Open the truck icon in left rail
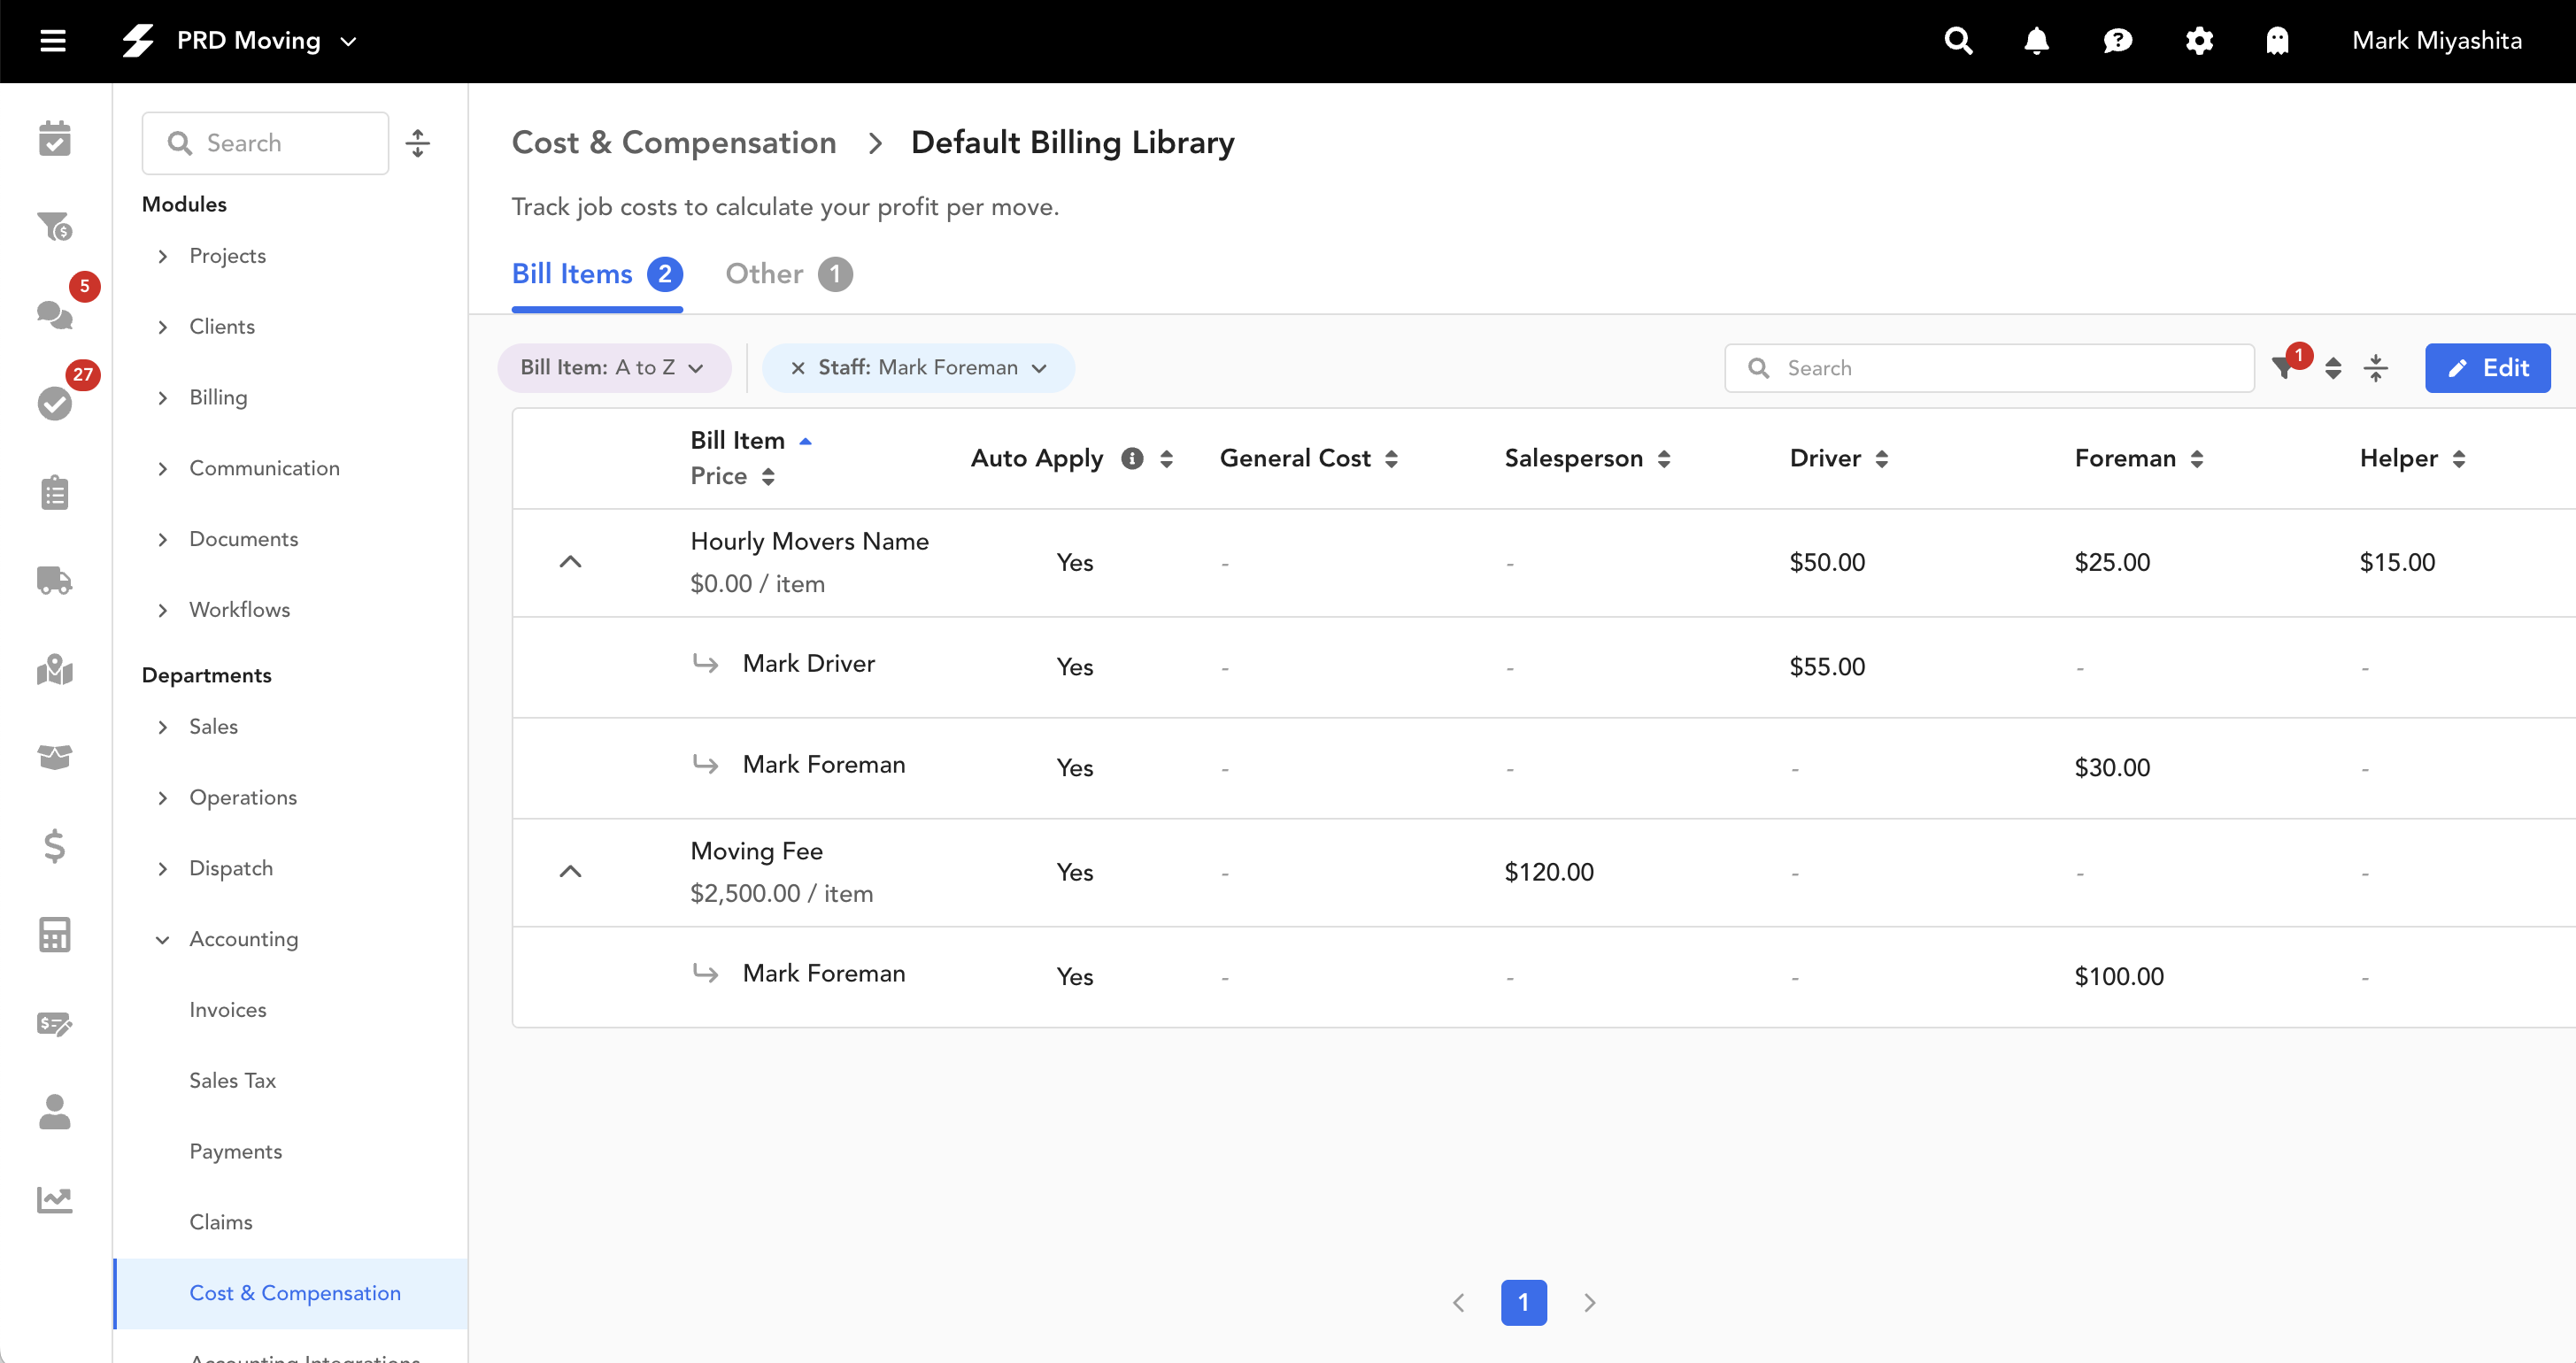Image resolution: width=2576 pixels, height=1363 pixels. pyautogui.click(x=54, y=581)
